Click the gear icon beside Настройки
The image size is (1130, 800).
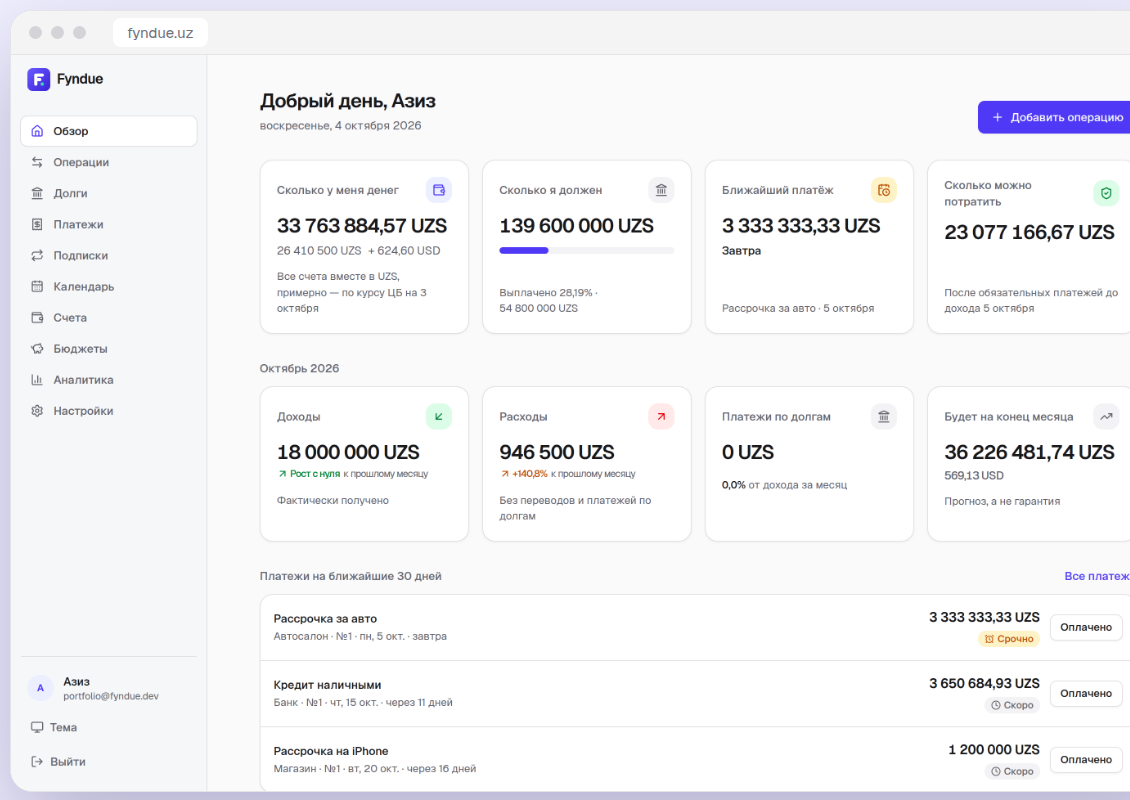(37, 411)
